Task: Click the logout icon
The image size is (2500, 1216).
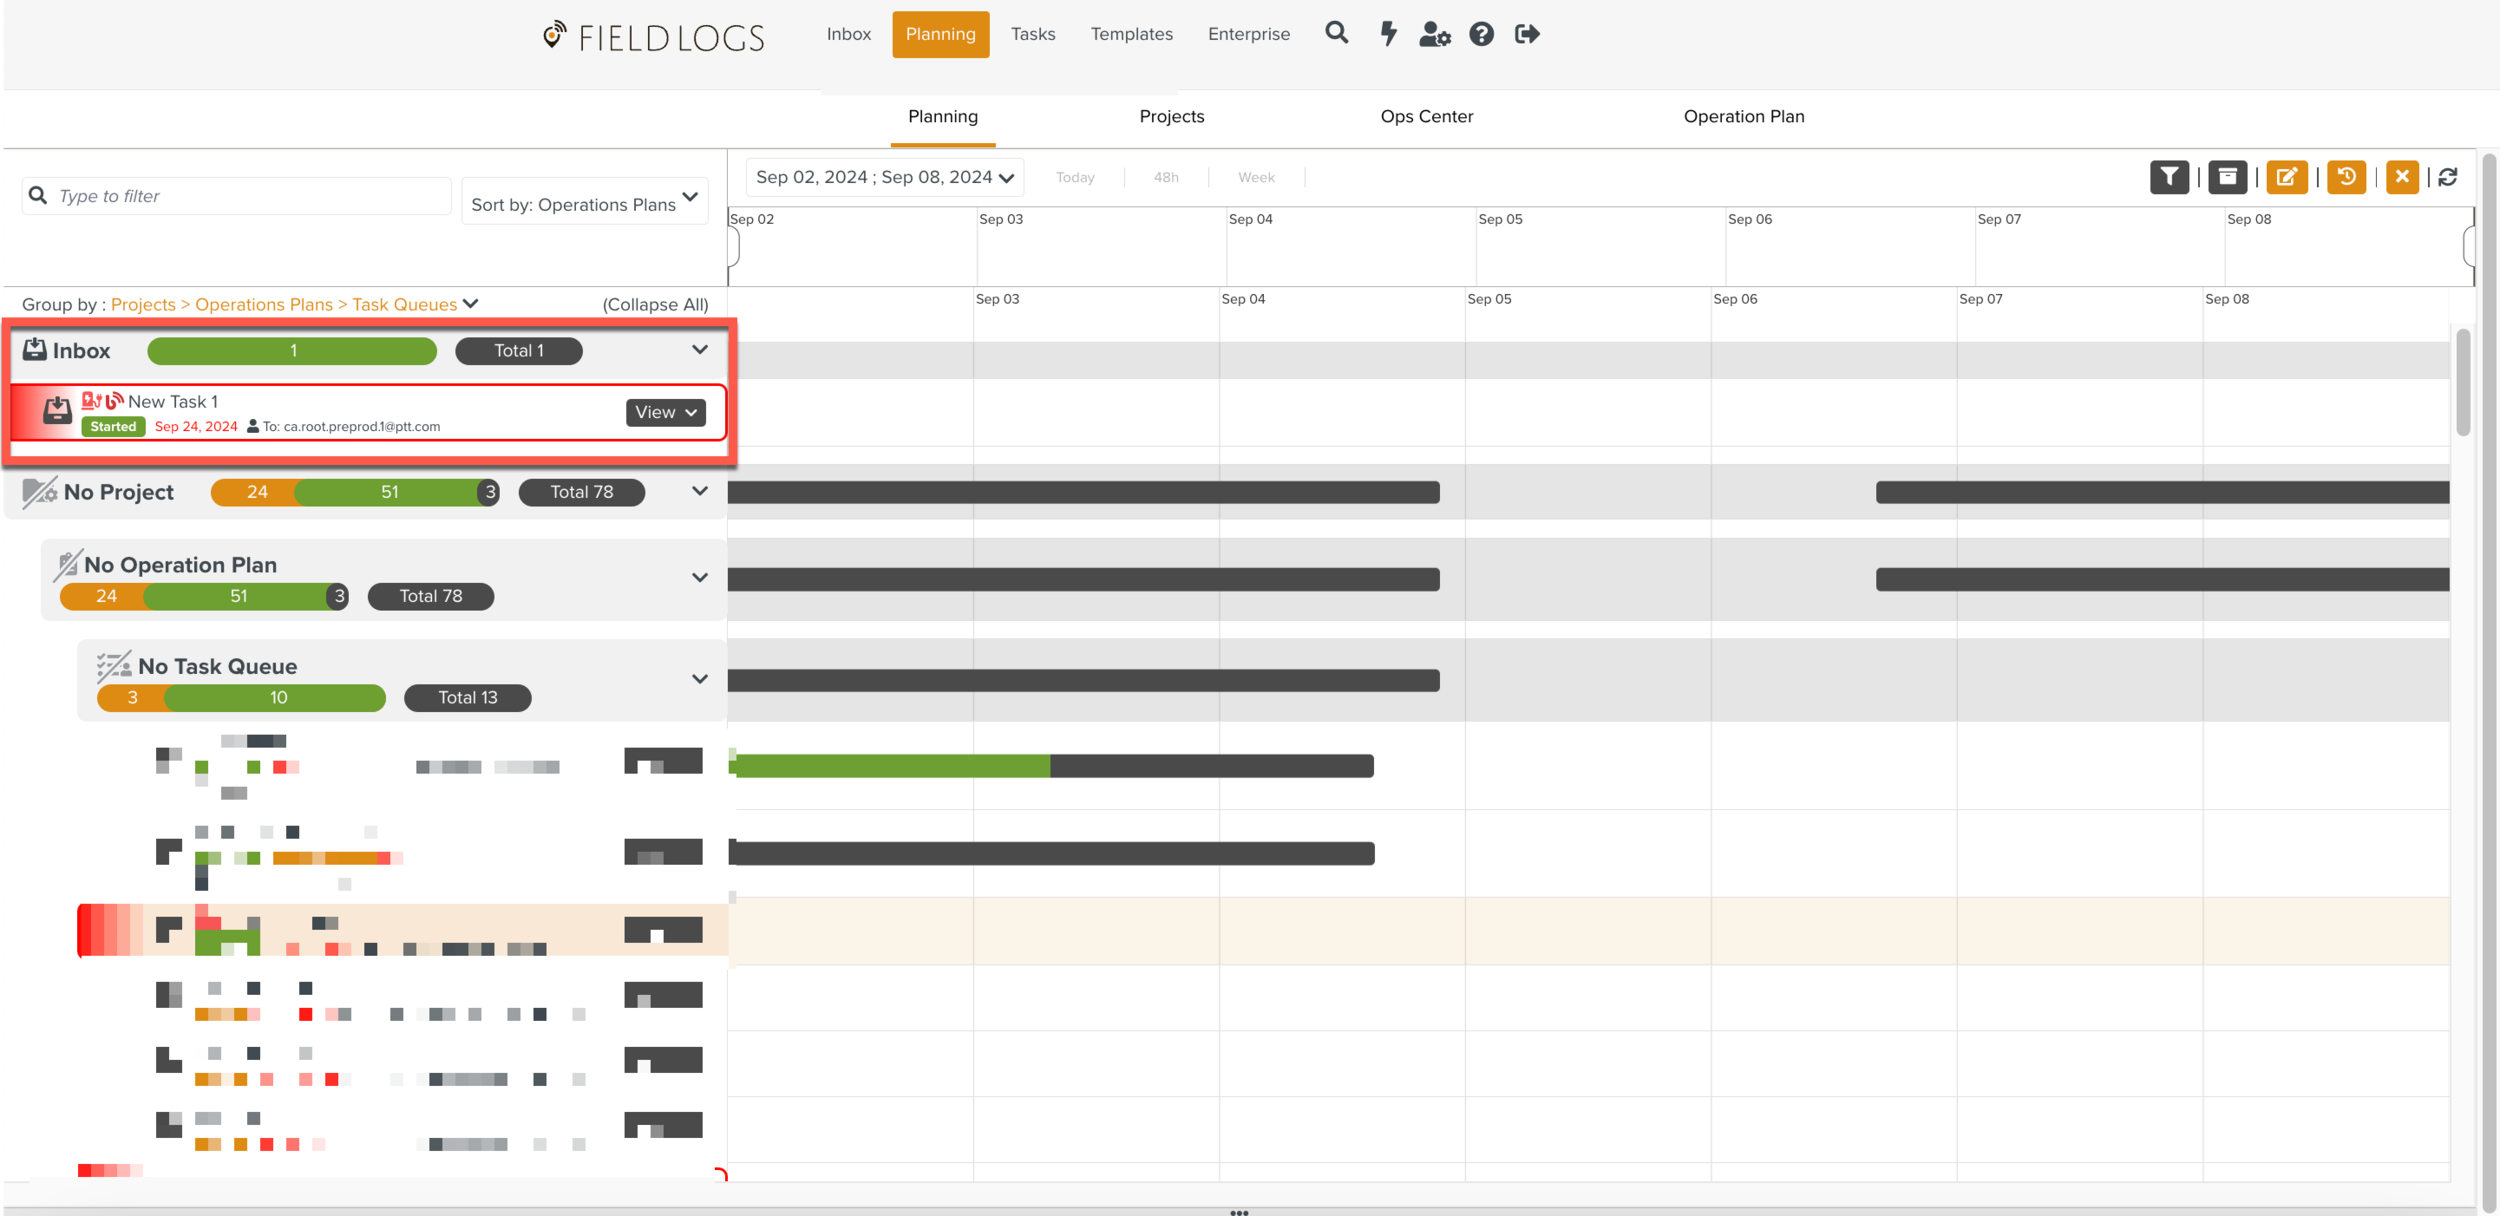Action: 1527,35
